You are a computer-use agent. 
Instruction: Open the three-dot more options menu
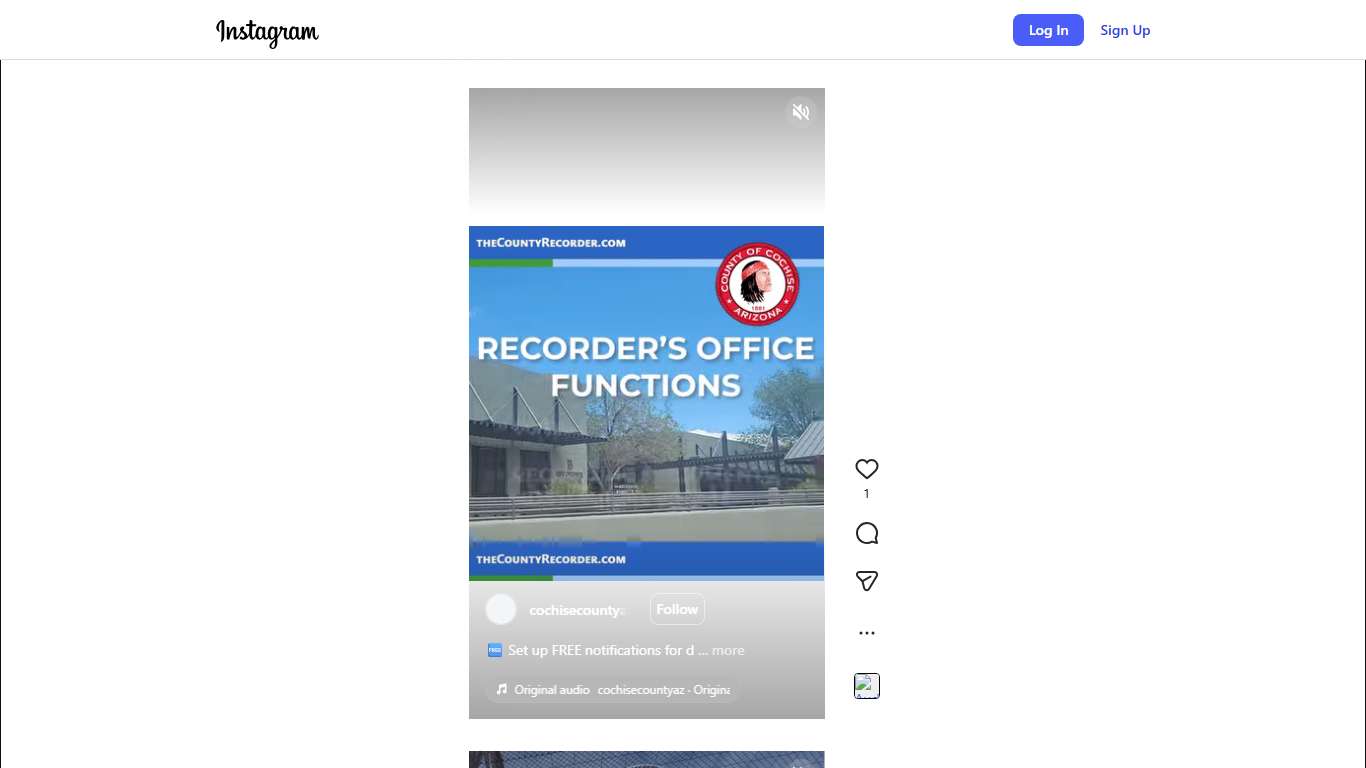coord(866,633)
